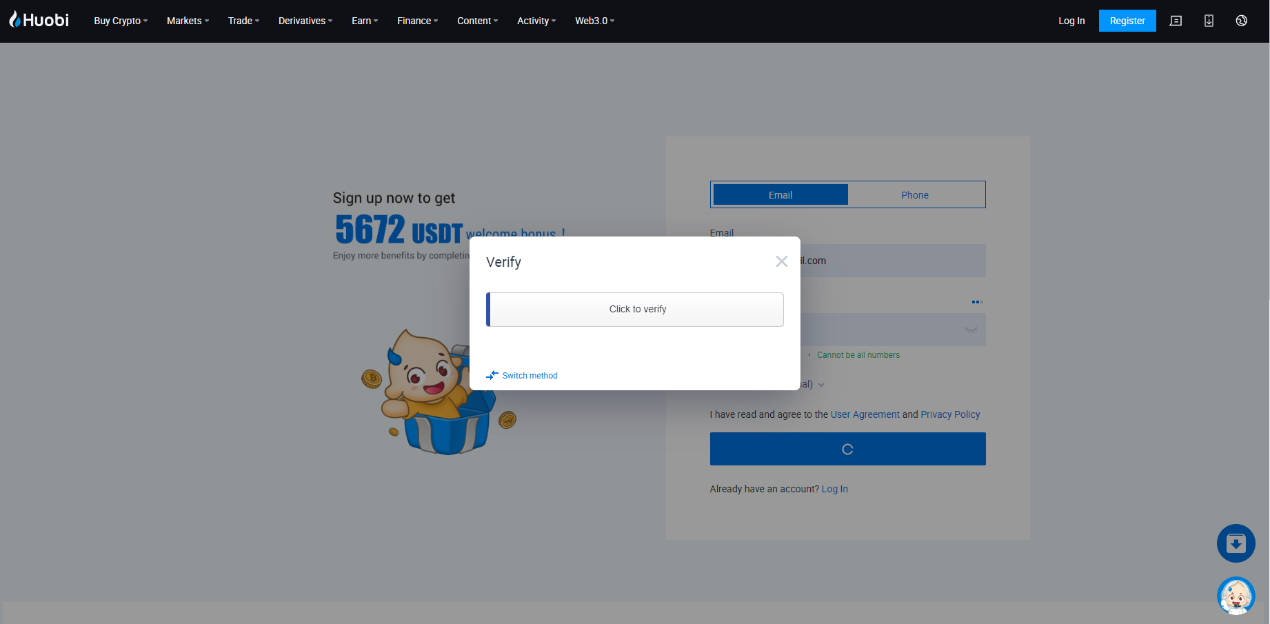This screenshot has width=1270, height=624.
Task: Expand the Derivatives dropdown menu
Action: click(305, 21)
